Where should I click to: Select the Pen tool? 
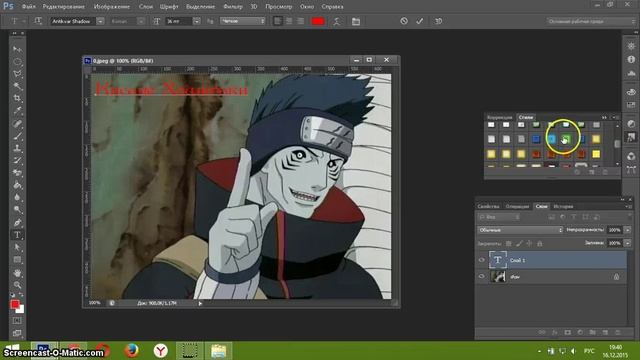[x=17, y=222]
